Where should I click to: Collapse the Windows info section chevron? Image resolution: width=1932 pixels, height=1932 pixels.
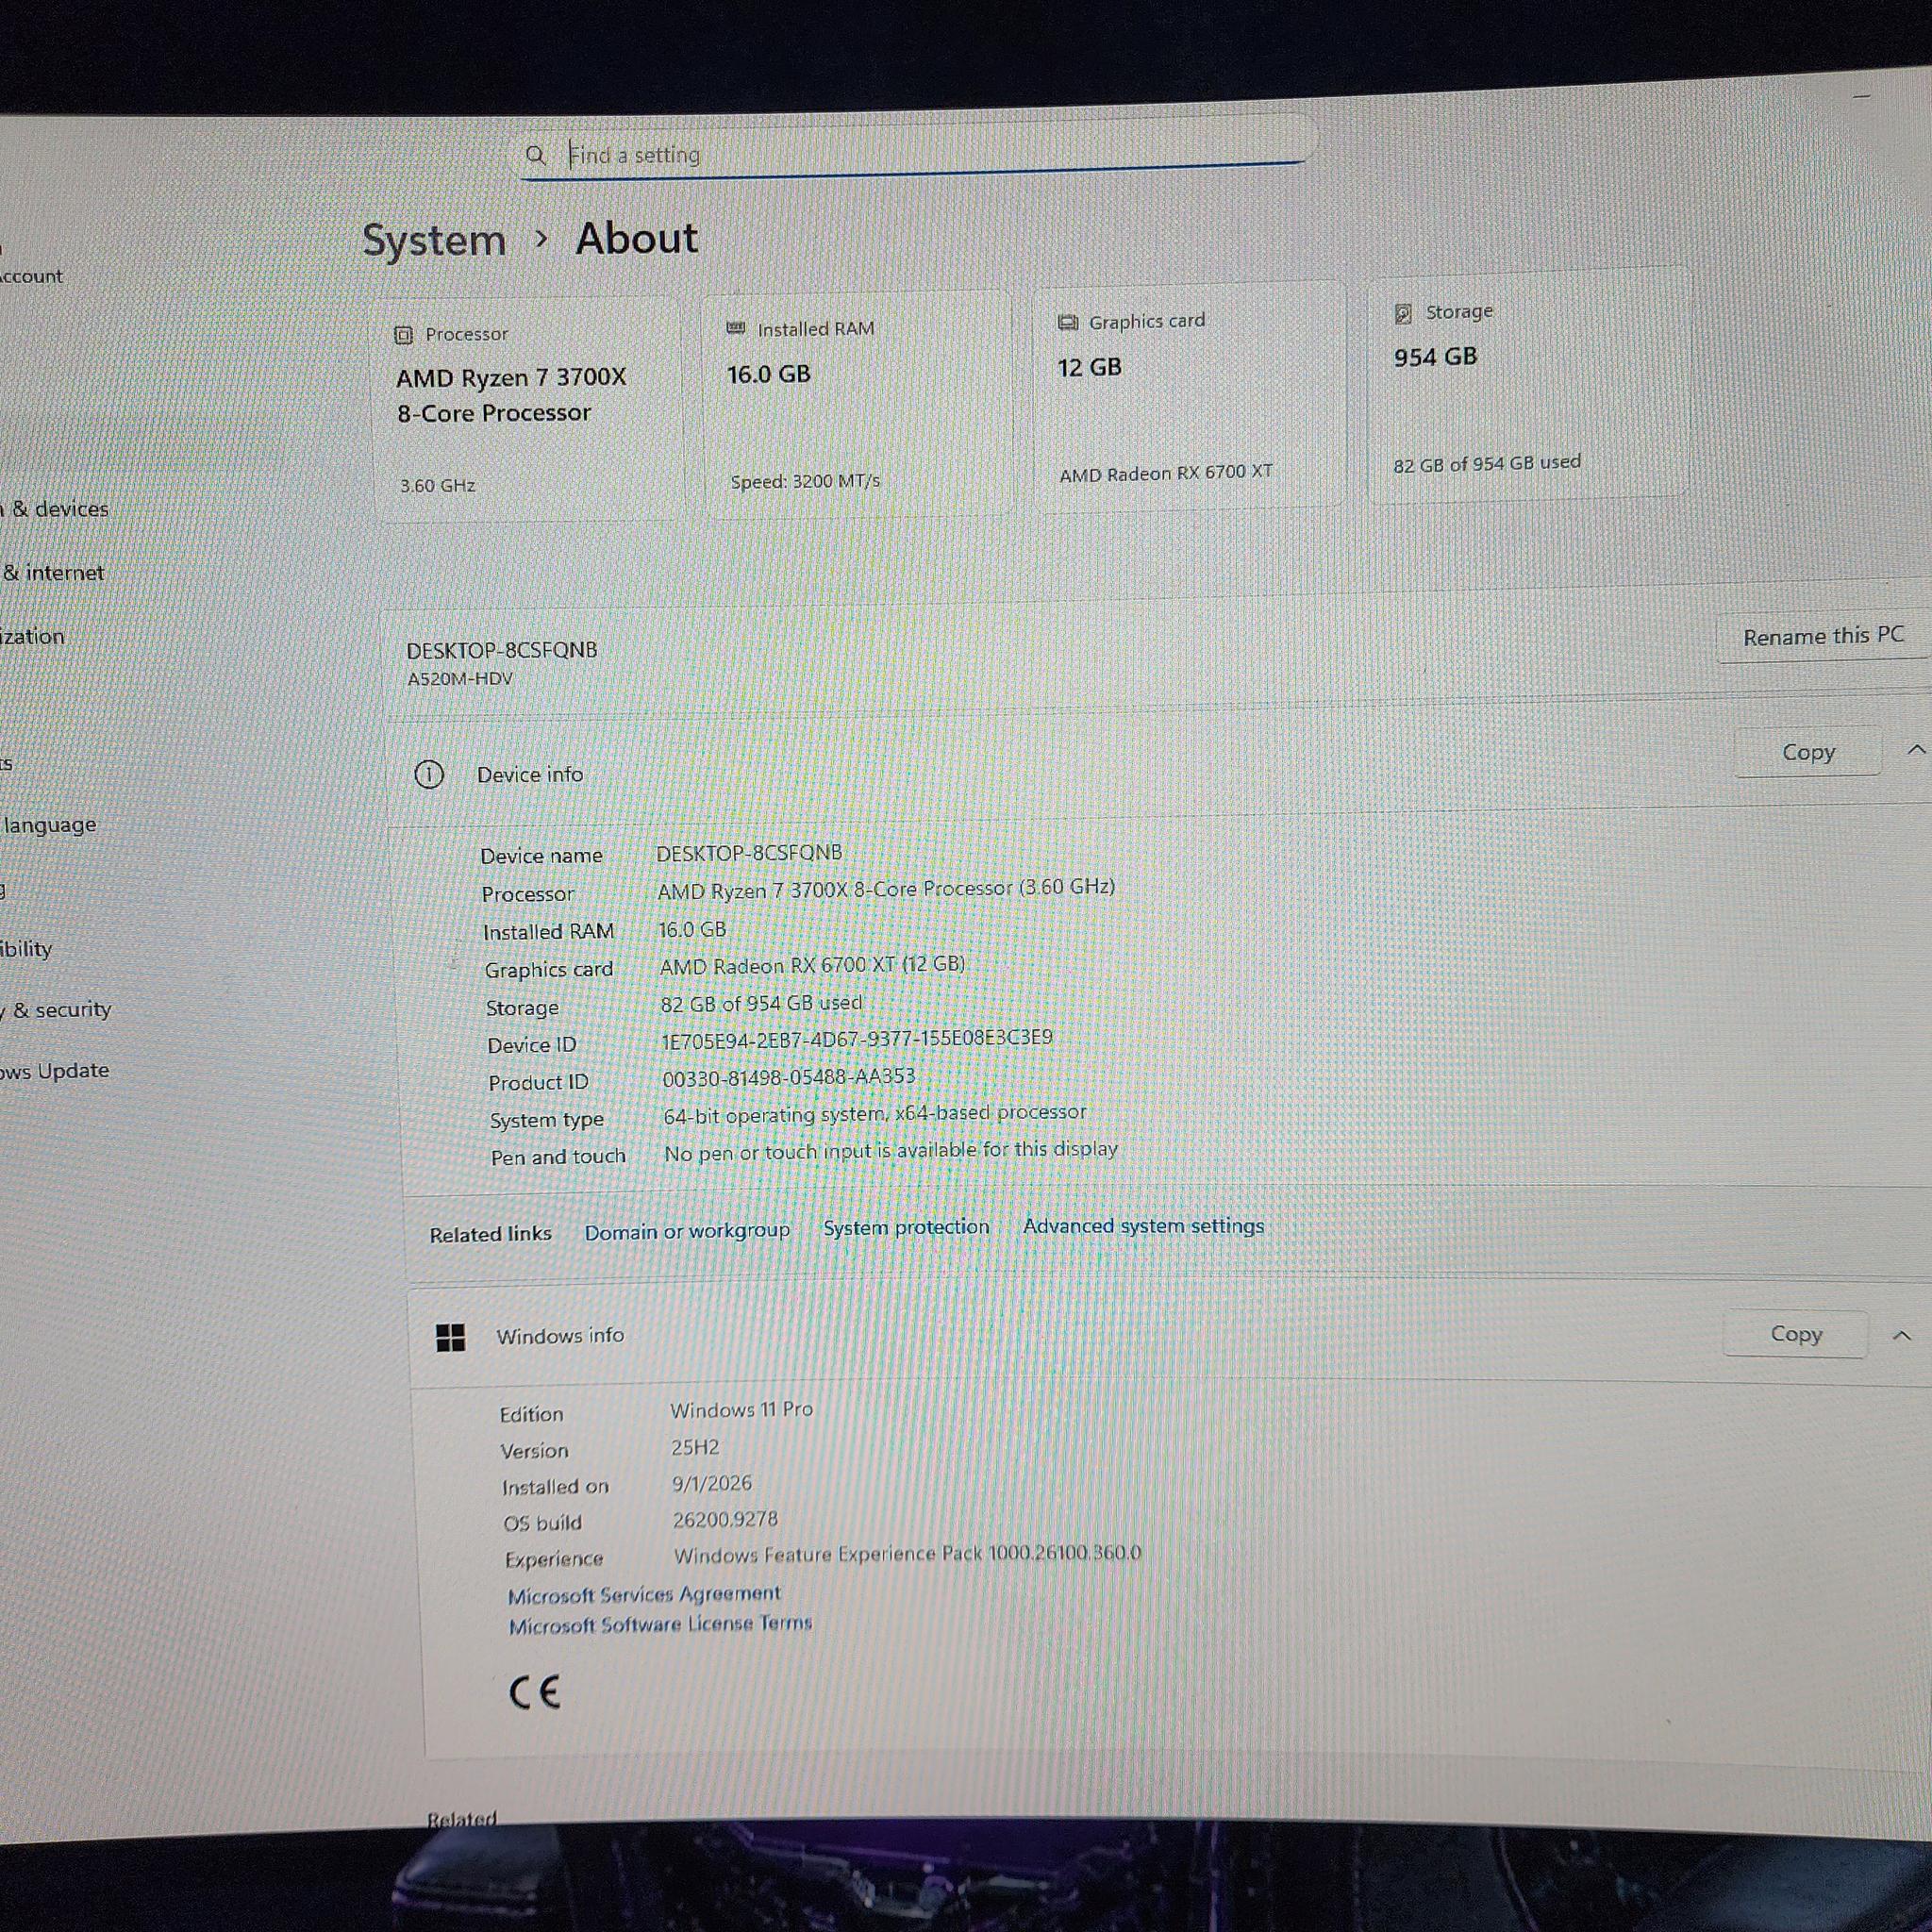[1901, 1335]
